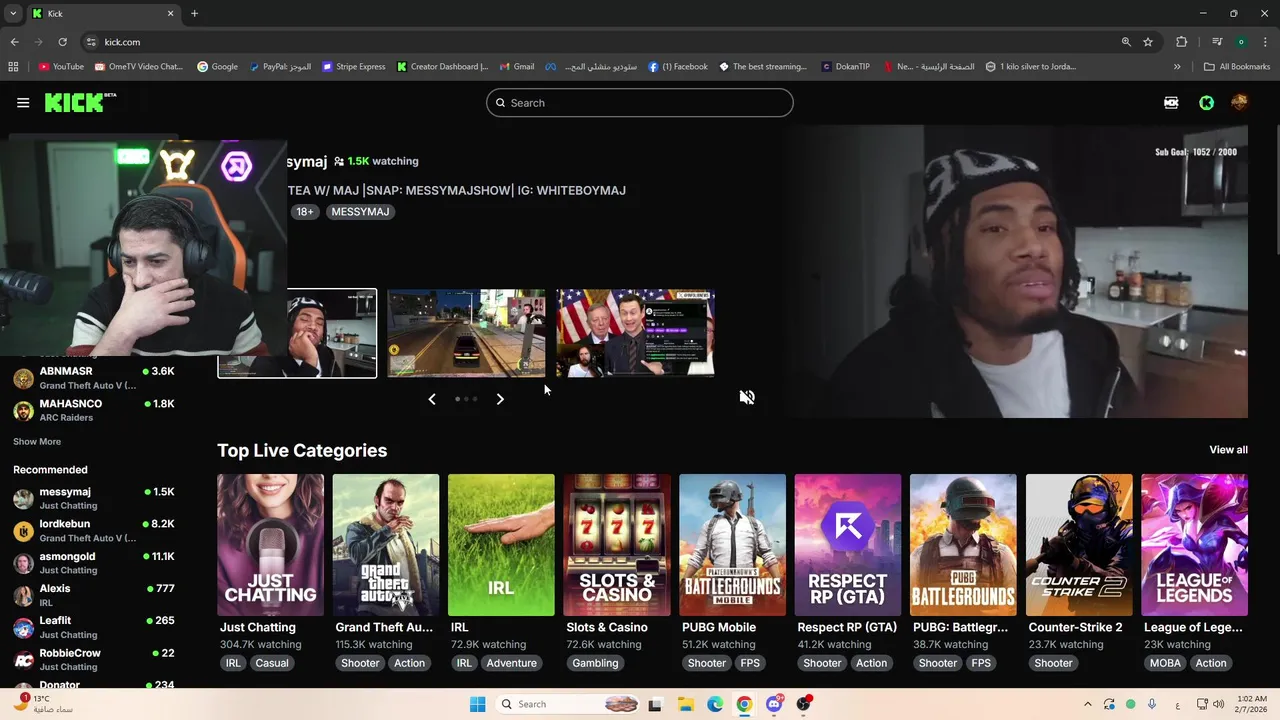Open Alexis channel in Recommended list
The image size is (1280, 720).
(x=94, y=595)
